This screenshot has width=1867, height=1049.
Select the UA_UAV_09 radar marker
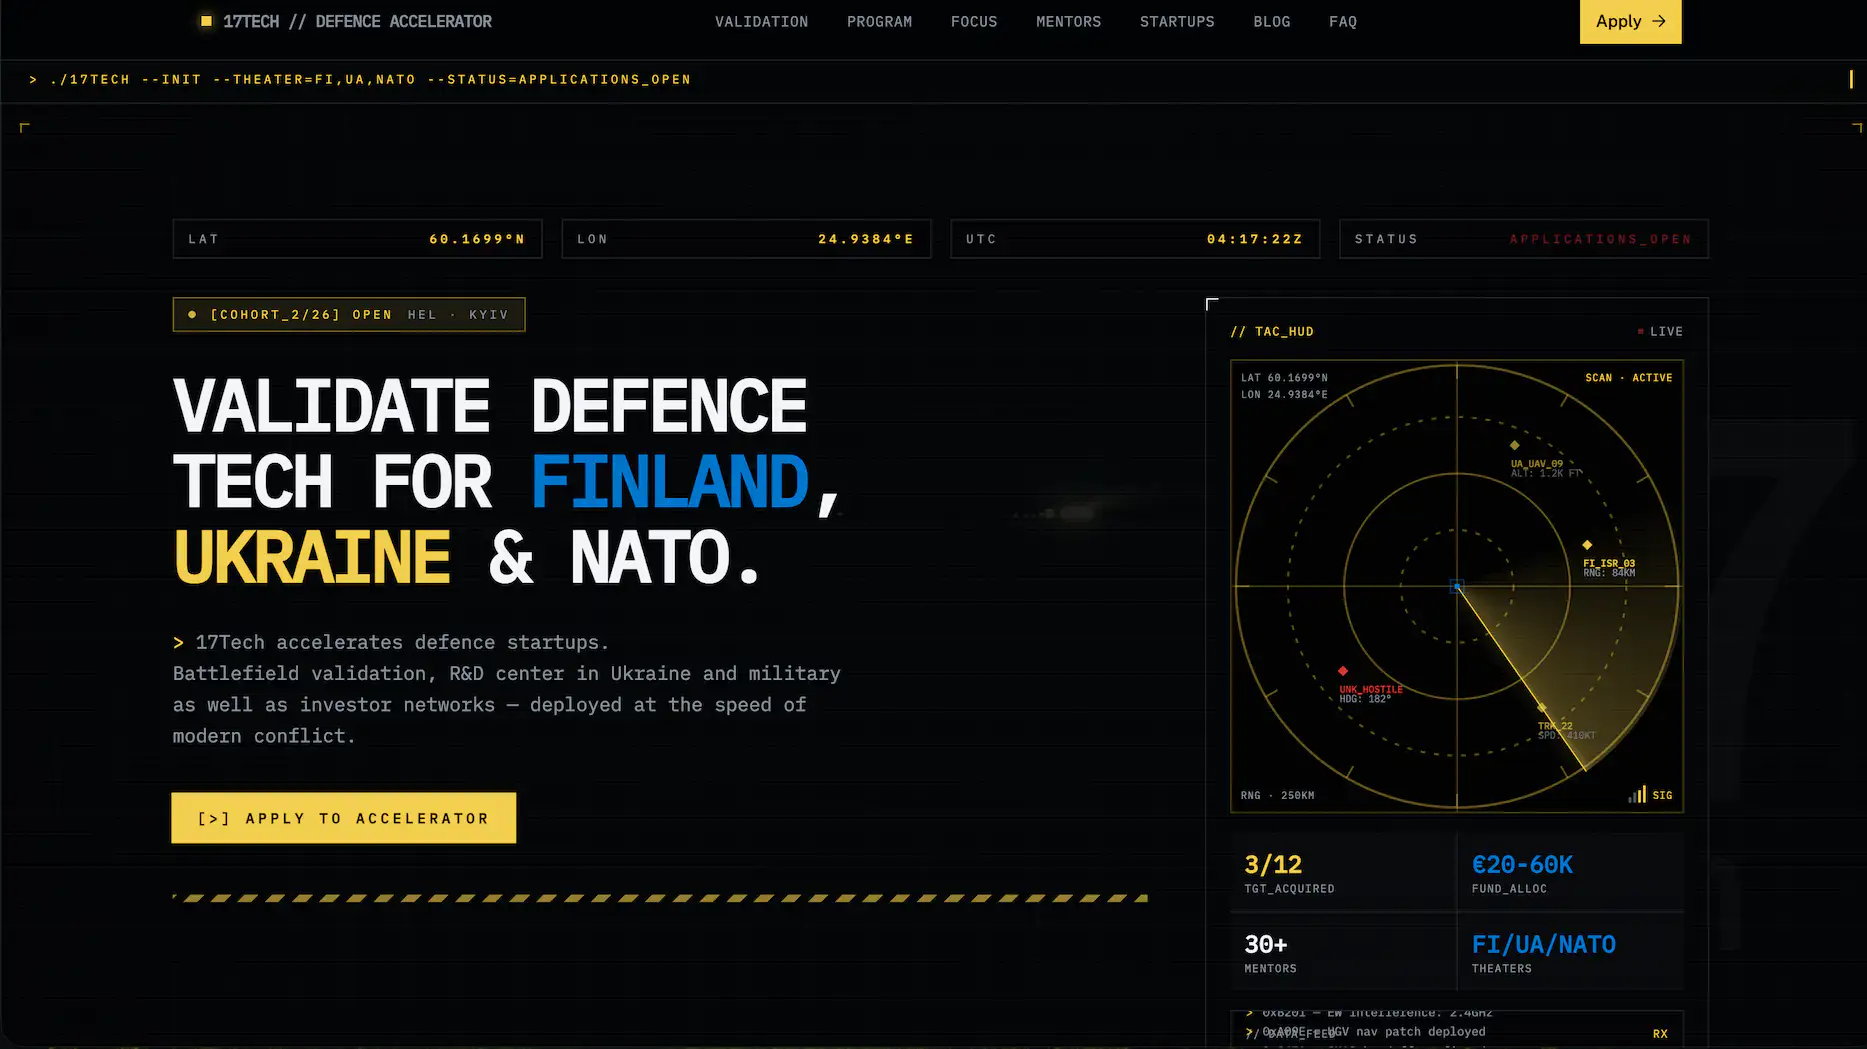(x=1514, y=445)
